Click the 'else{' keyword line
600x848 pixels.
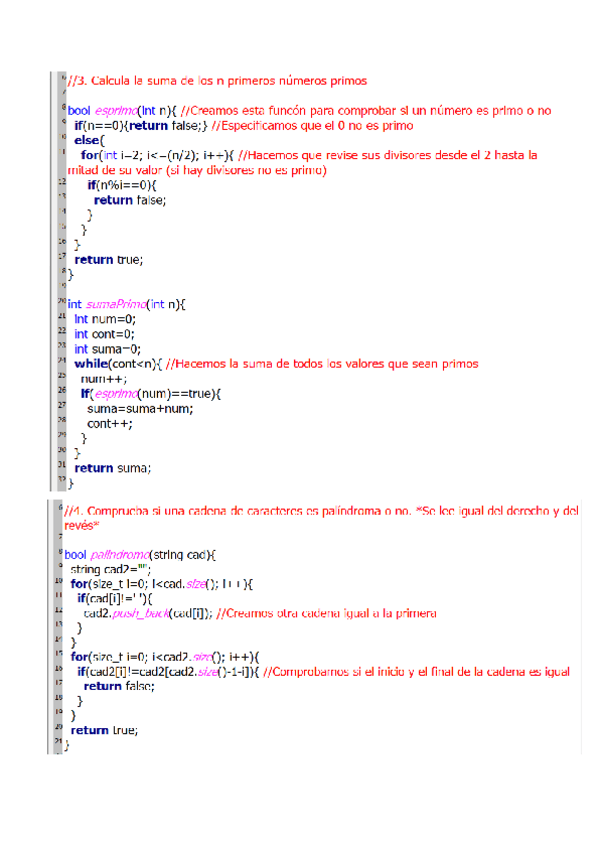pyautogui.click(x=89, y=141)
